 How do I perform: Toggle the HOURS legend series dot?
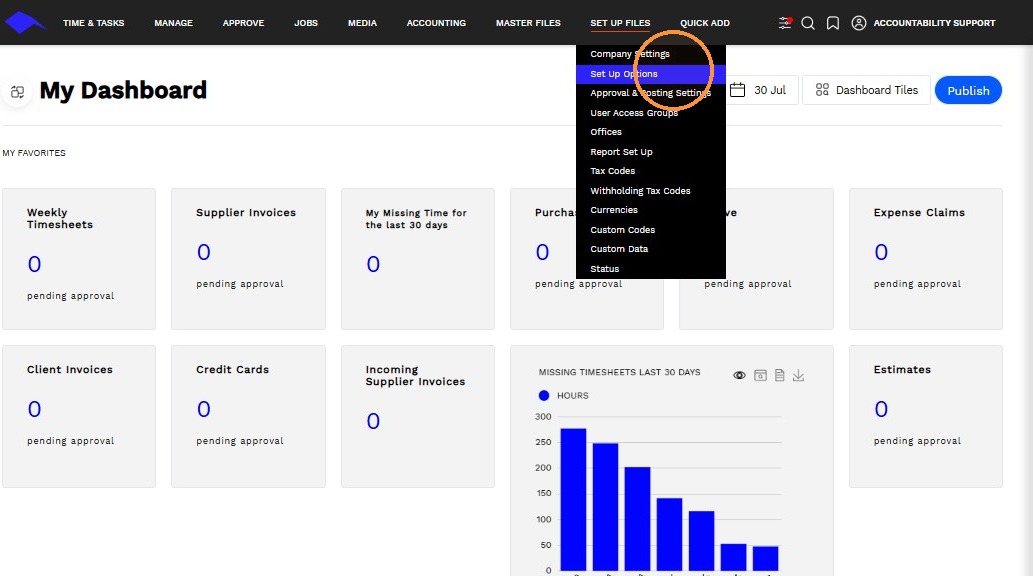click(x=544, y=395)
